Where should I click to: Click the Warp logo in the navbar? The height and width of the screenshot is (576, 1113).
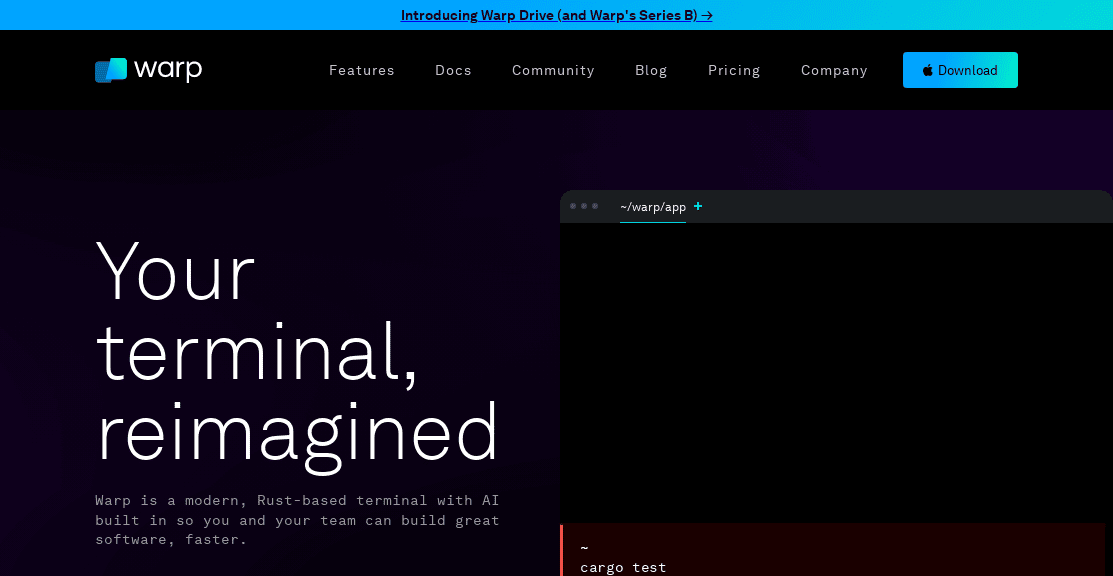147,69
